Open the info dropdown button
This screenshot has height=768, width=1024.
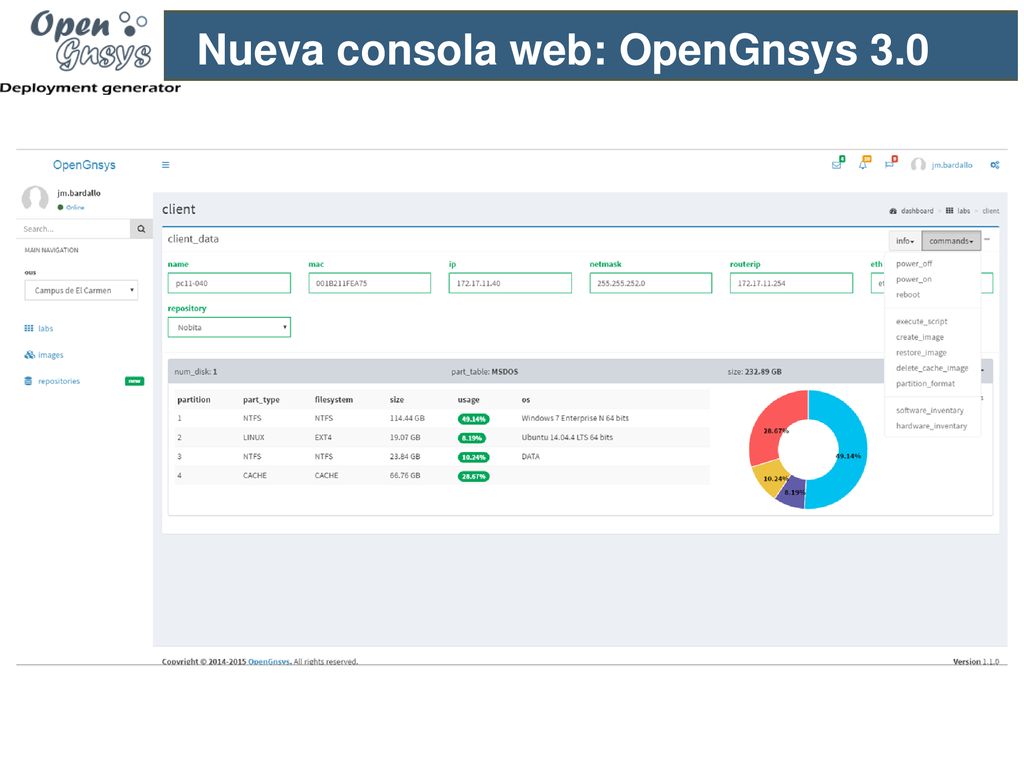tap(905, 241)
